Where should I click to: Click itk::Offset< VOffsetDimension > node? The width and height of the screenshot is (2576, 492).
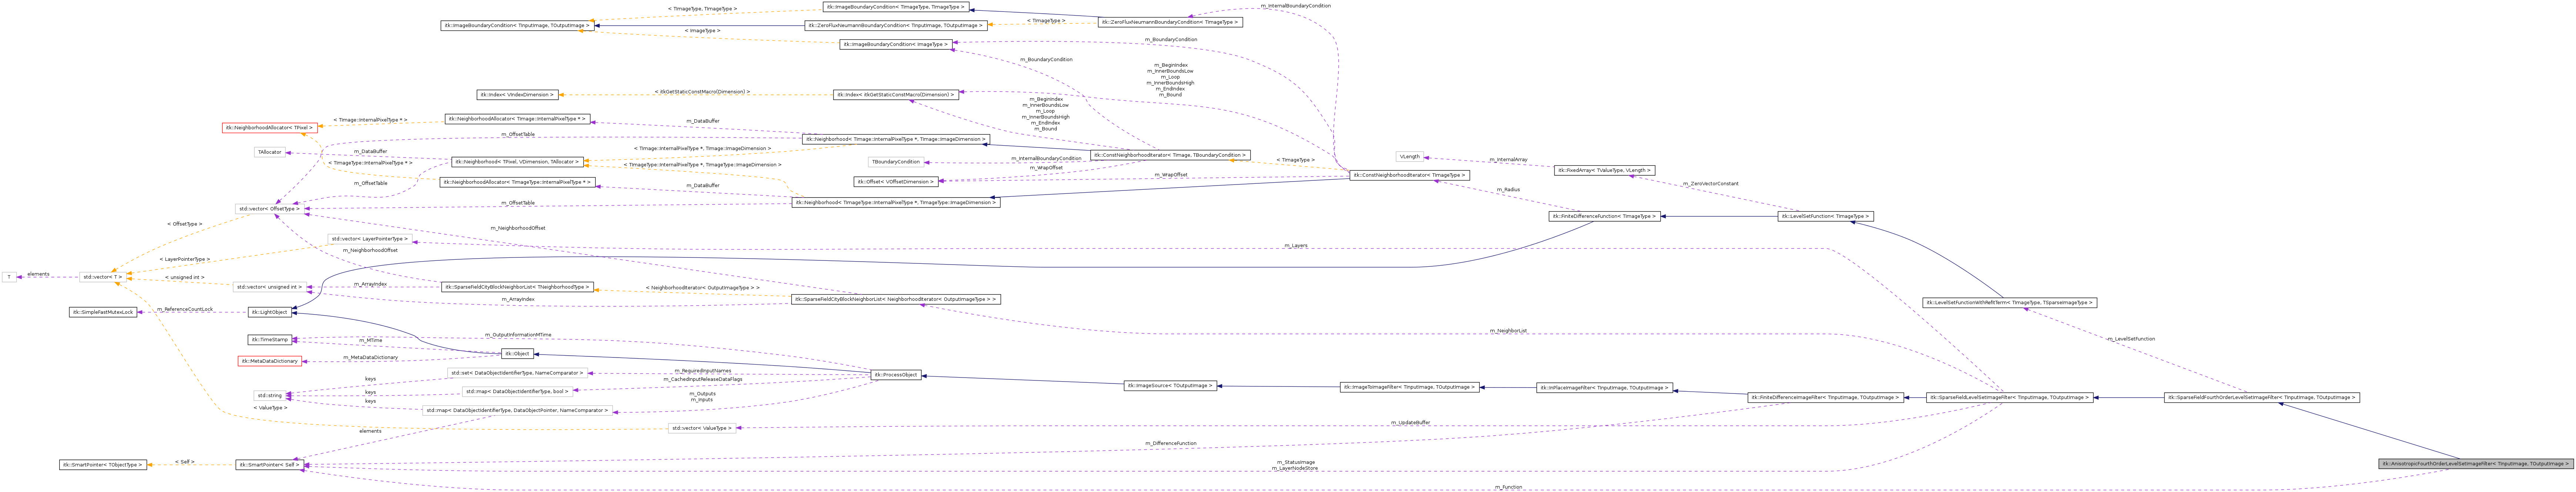tap(896, 182)
